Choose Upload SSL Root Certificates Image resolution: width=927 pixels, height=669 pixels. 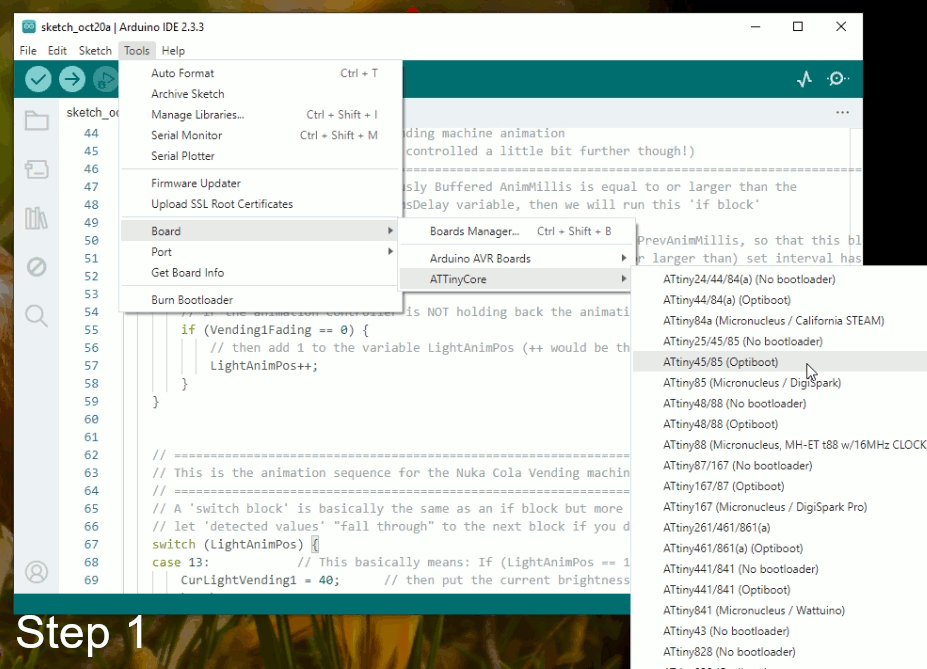[260, 204]
